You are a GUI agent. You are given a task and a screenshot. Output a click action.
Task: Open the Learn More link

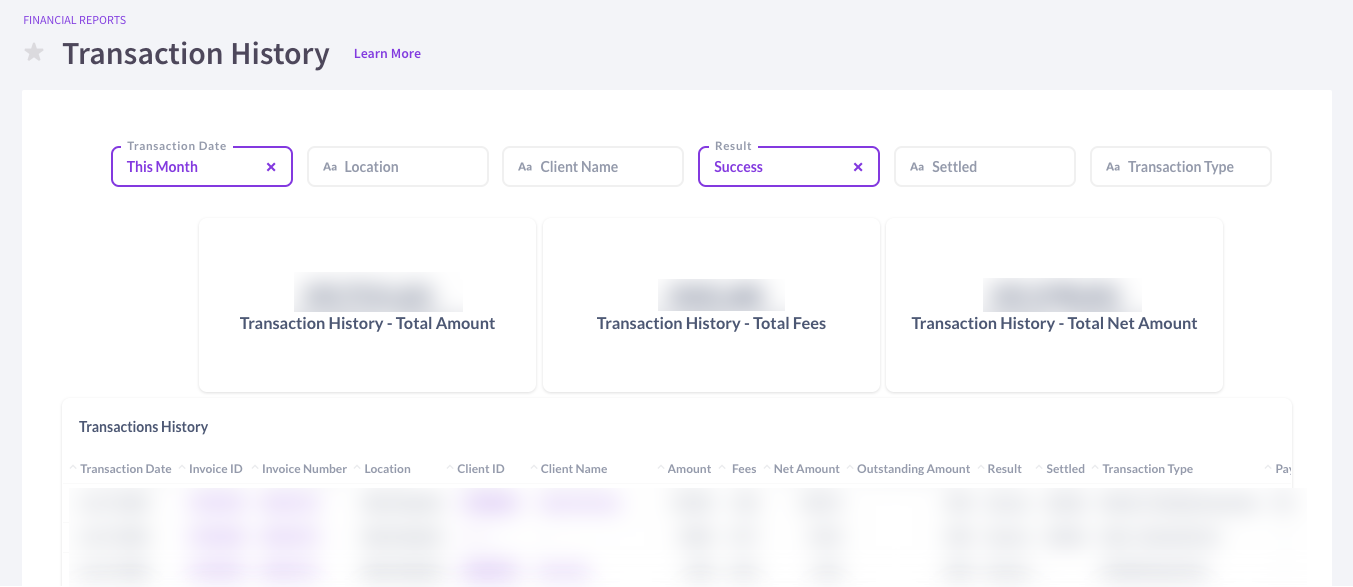pyautogui.click(x=387, y=53)
